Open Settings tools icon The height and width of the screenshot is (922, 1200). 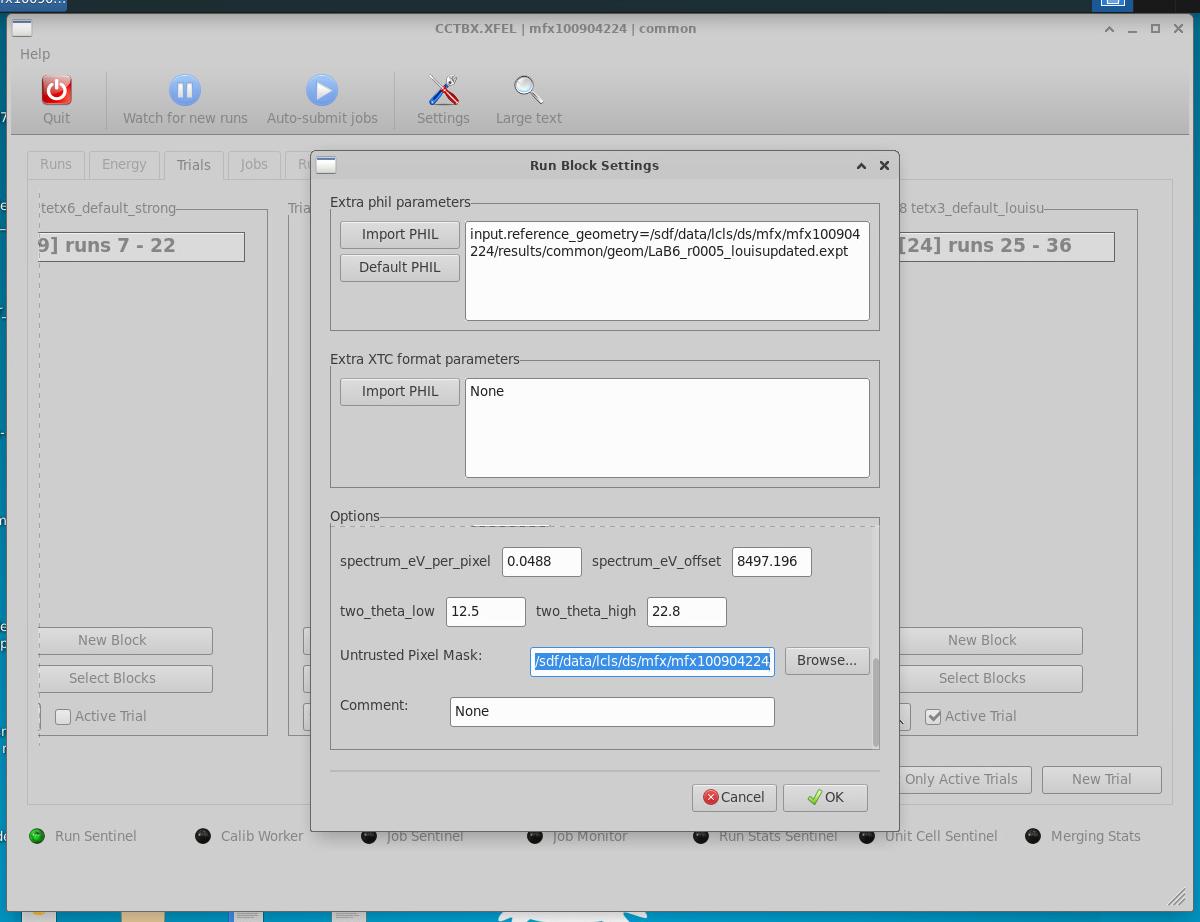click(x=443, y=90)
